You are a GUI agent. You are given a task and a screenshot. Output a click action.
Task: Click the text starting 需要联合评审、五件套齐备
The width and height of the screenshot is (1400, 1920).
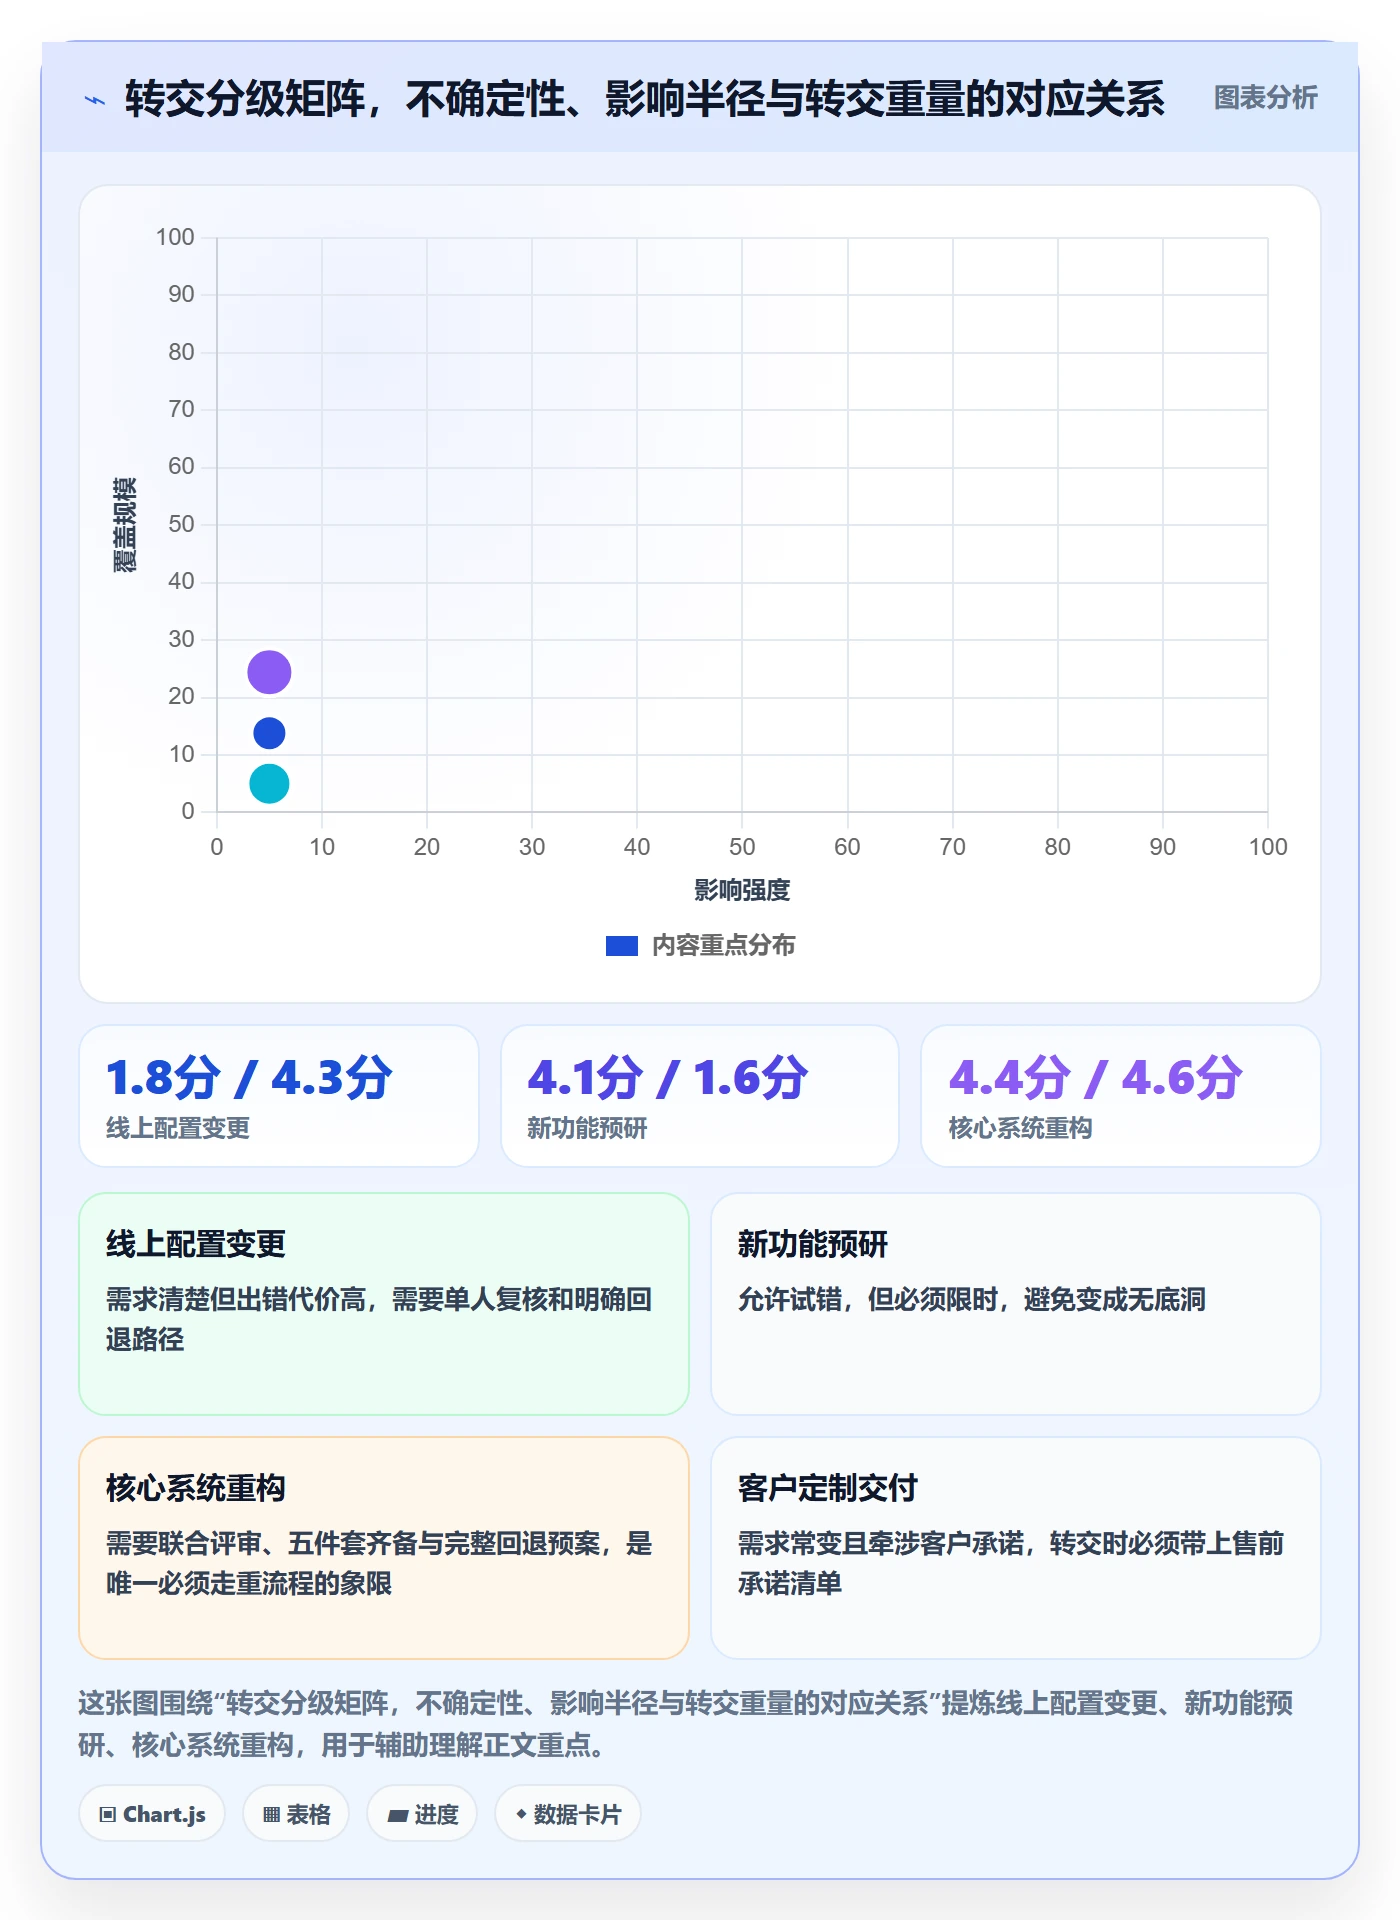point(379,1563)
